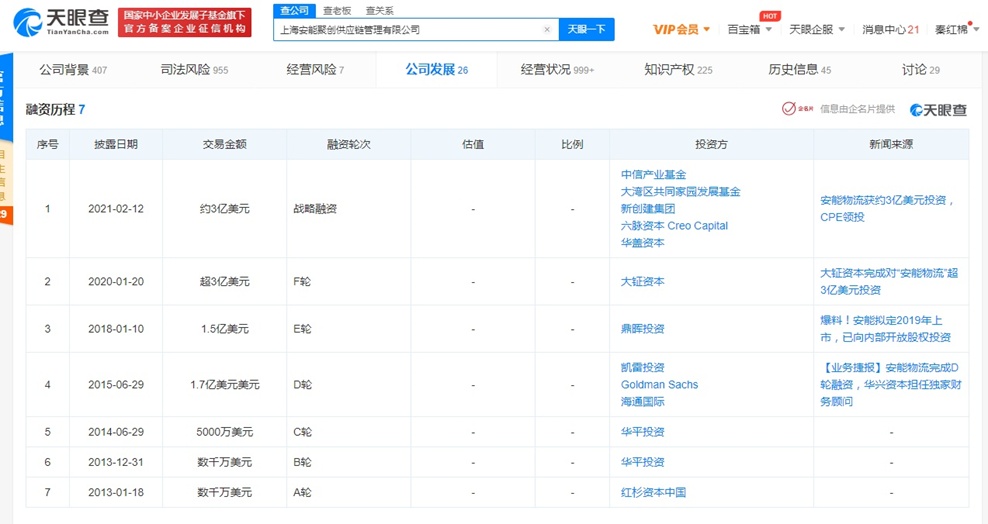Open 消息中心 notifications

point(890,30)
